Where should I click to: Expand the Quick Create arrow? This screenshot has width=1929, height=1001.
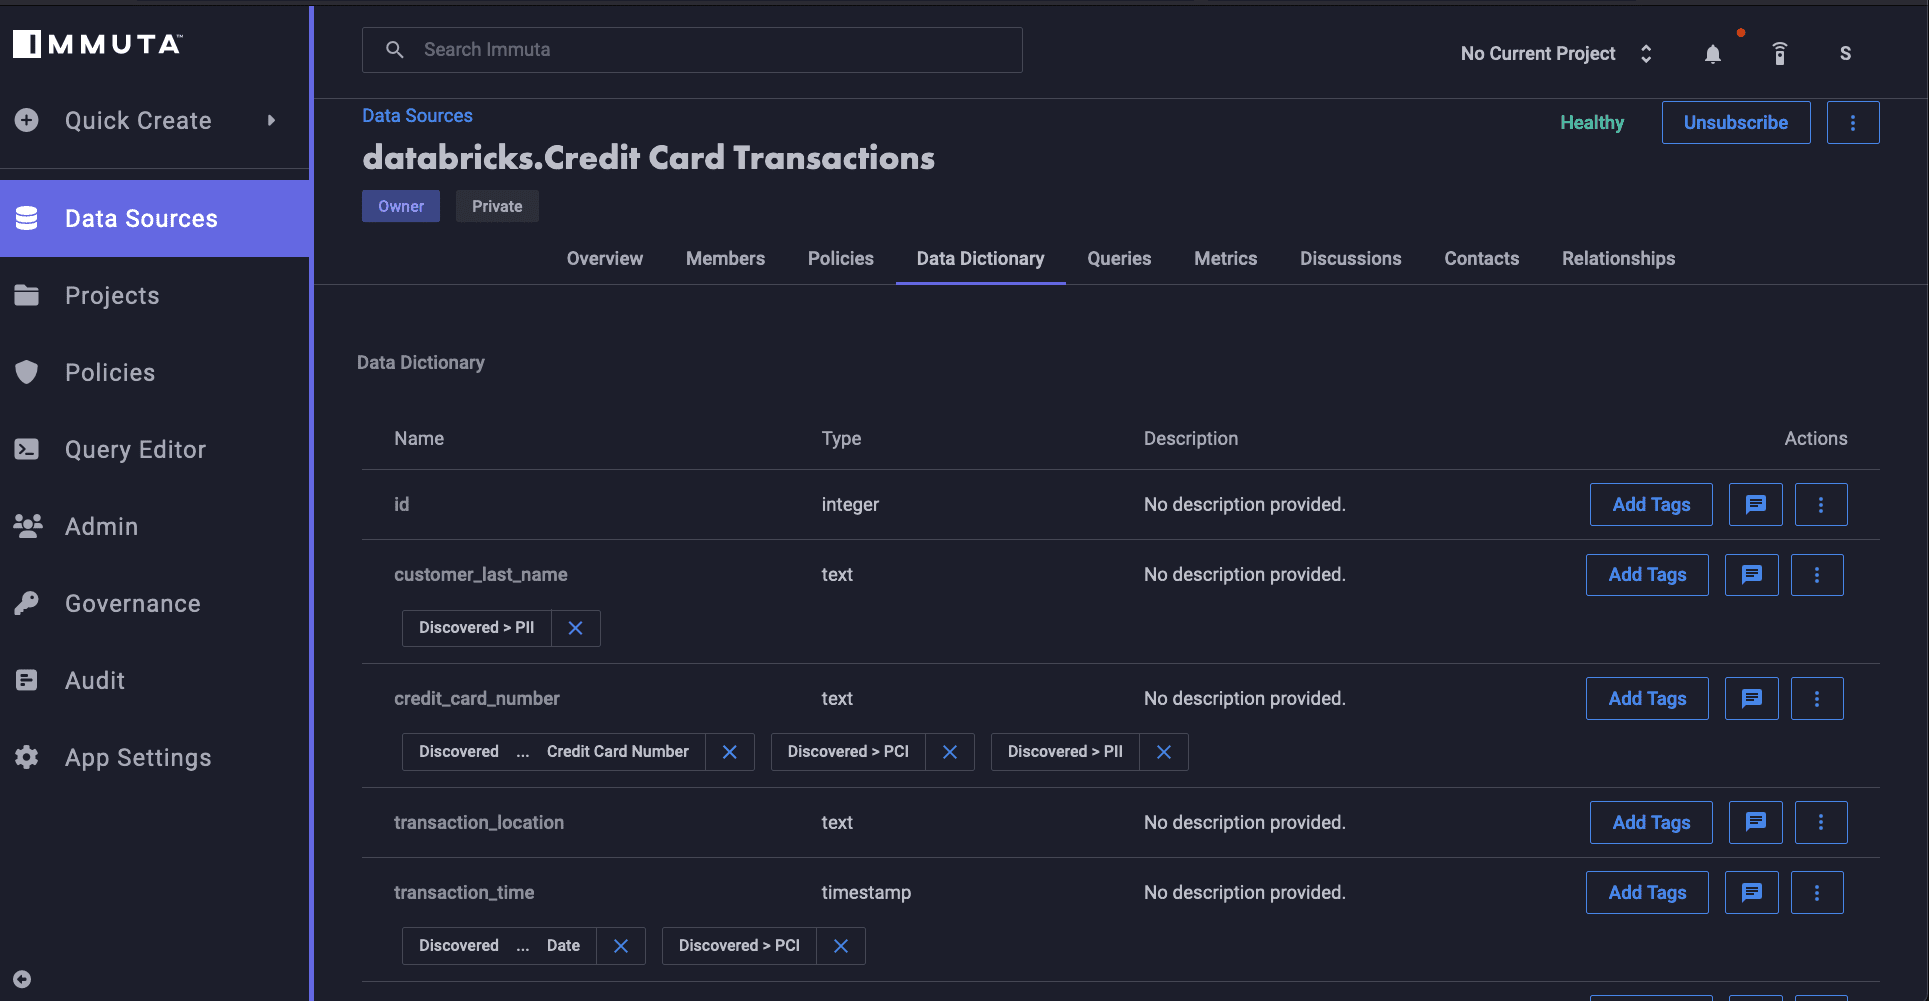(271, 120)
